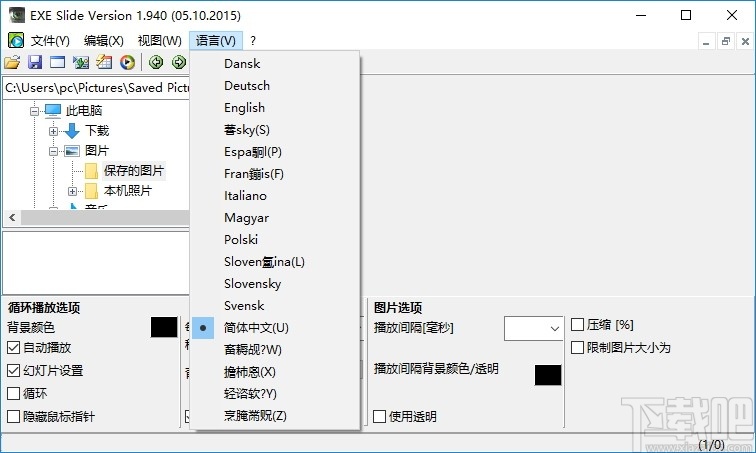Close the 语言(V) menu

[x=216, y=41]
